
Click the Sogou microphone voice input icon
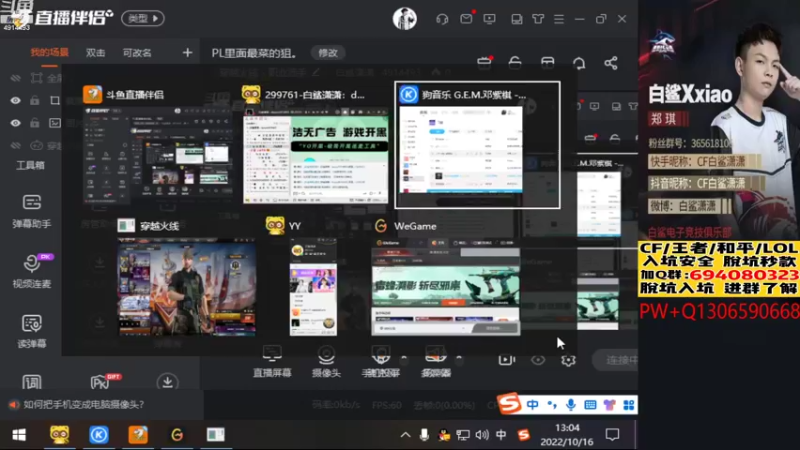pyautogui.click(x=571, y=405)
